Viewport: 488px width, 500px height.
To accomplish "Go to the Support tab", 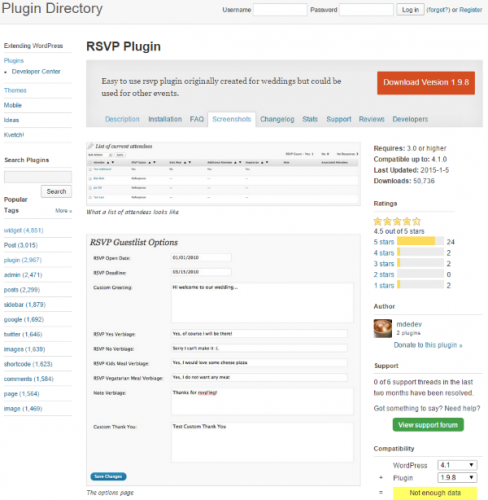I will pyautogui.click(x=339, y=119).
